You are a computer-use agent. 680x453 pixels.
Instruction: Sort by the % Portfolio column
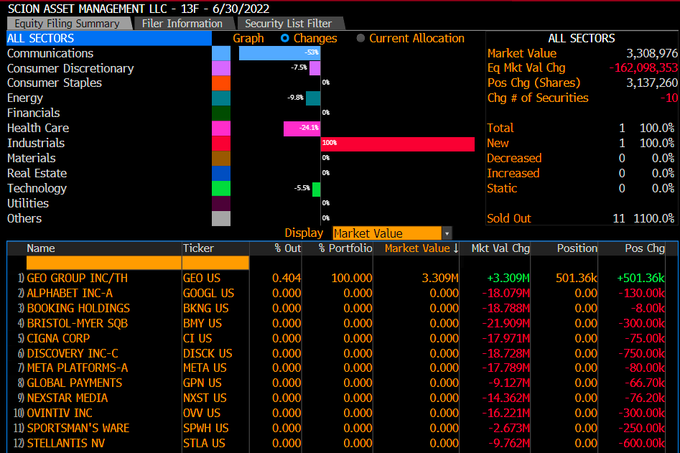point(345,248)
